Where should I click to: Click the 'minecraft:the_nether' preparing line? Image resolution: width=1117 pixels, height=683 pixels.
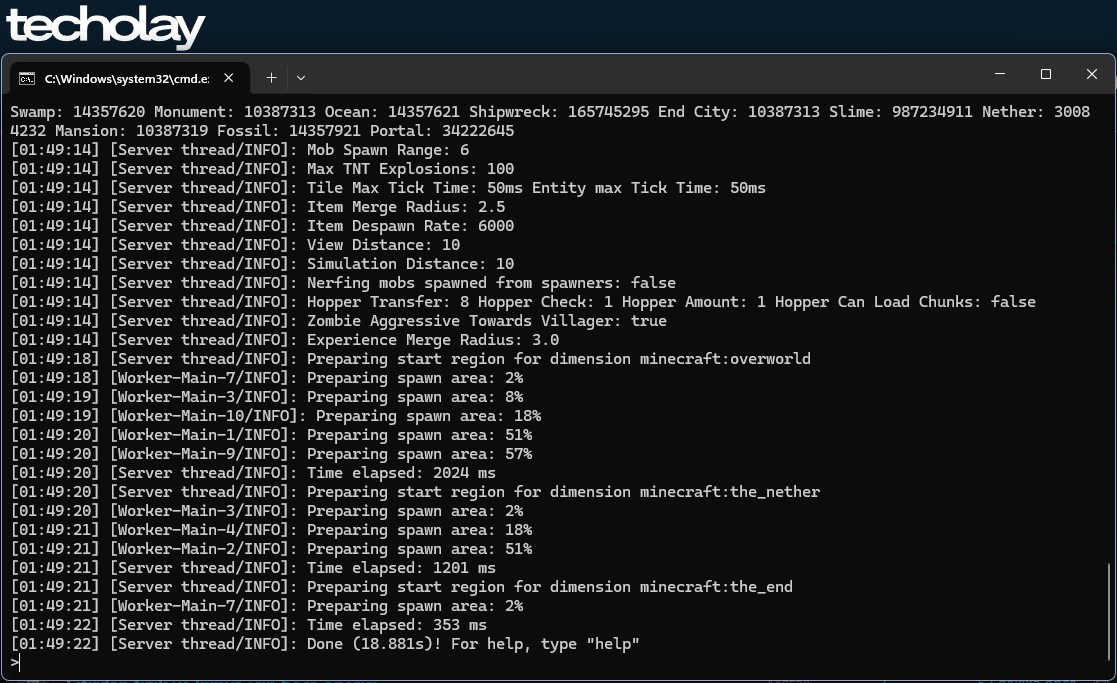(x=415, y=492)
